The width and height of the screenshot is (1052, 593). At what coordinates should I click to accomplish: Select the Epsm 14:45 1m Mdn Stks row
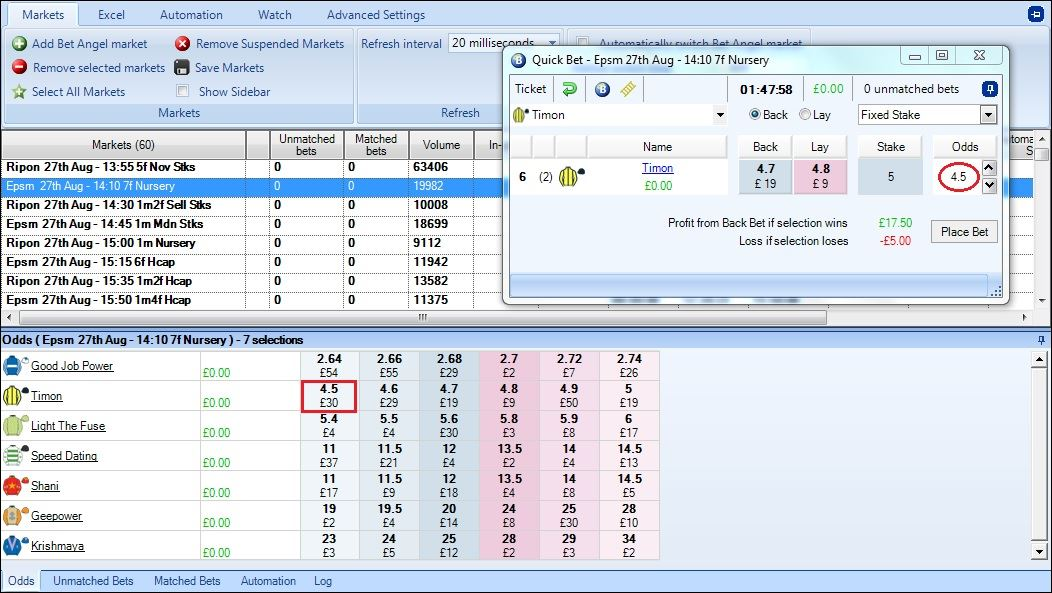[254, 224]
